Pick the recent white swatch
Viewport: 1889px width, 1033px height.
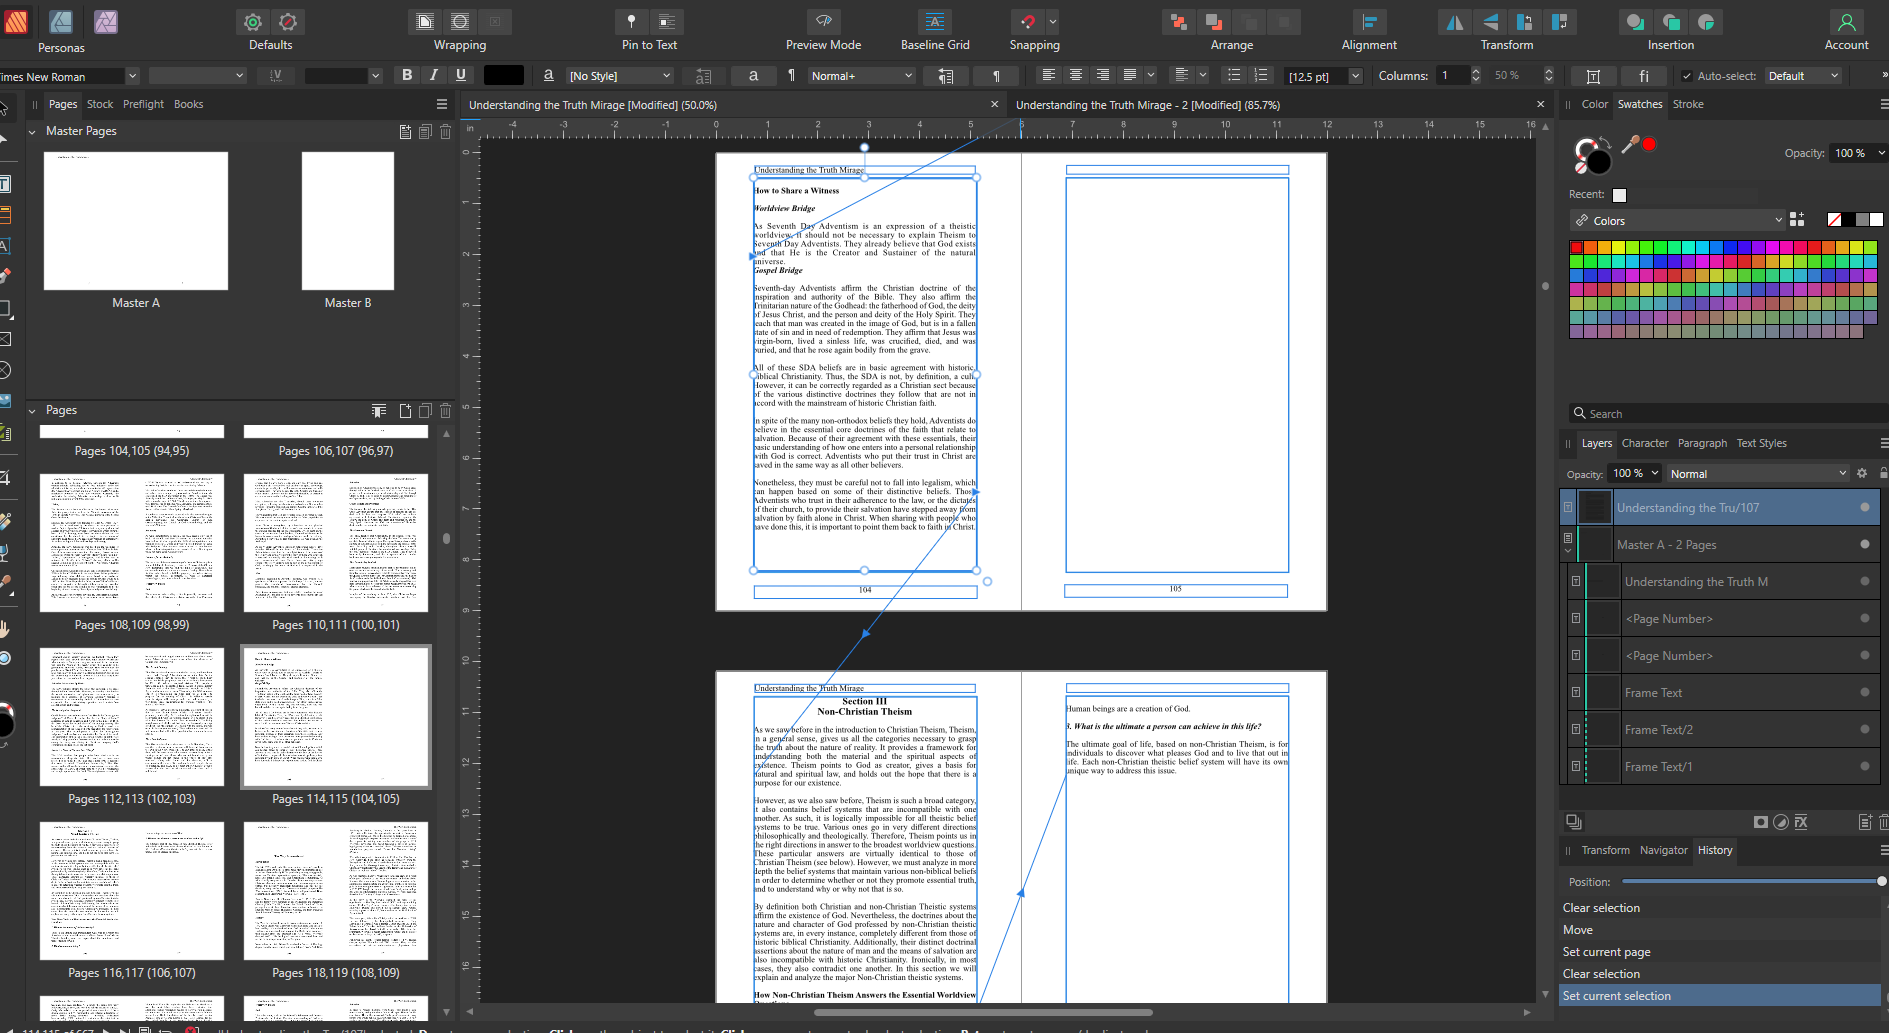1619,195
